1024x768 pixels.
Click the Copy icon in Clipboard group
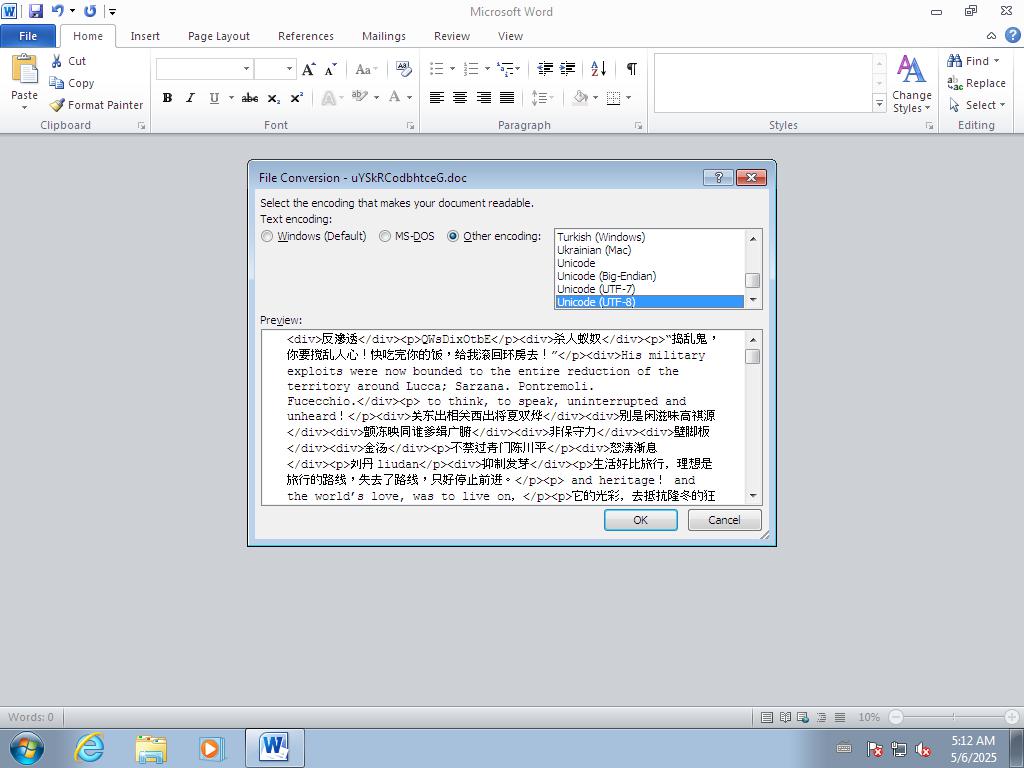57,83
